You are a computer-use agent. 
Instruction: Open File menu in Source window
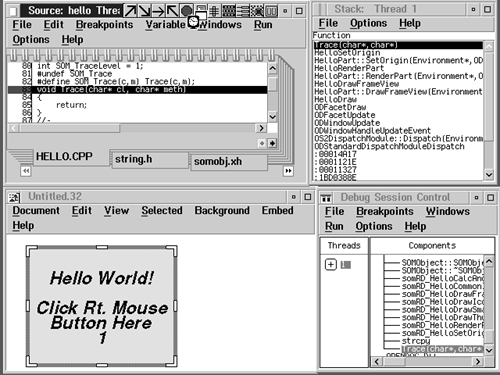click(x=22, y=25)
